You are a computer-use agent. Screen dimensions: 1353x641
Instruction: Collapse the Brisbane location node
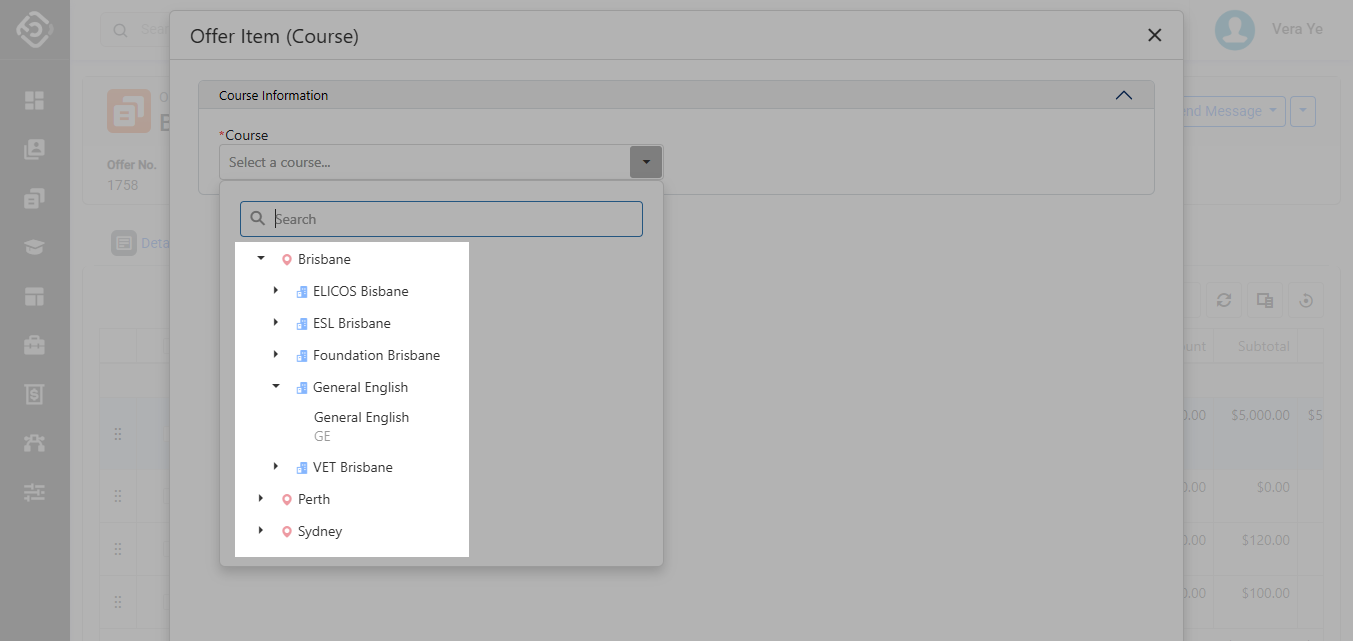point(261,258)
